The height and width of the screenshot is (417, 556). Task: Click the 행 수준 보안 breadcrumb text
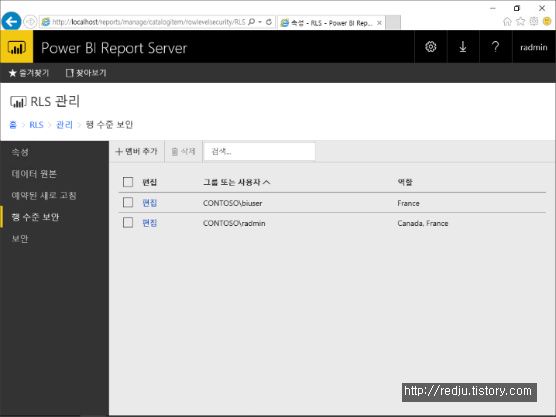109,124
